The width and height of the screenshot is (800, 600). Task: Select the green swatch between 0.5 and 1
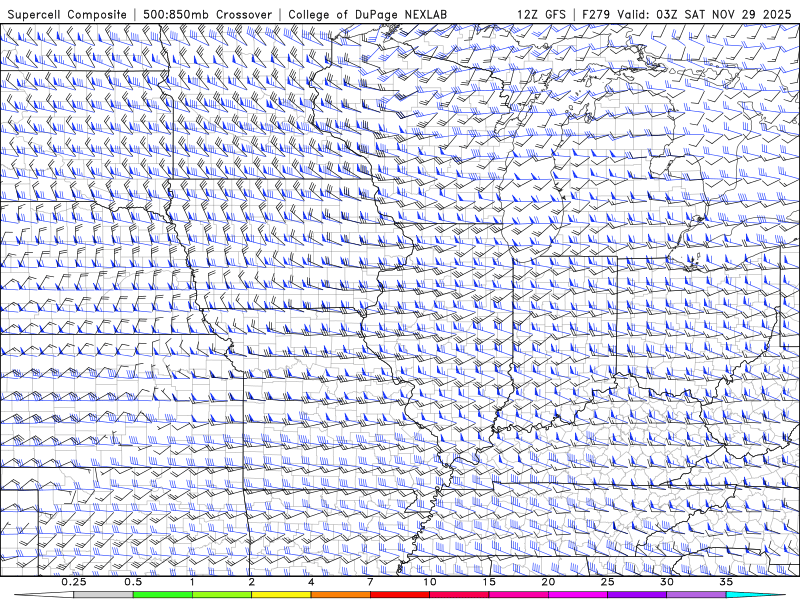163,595
